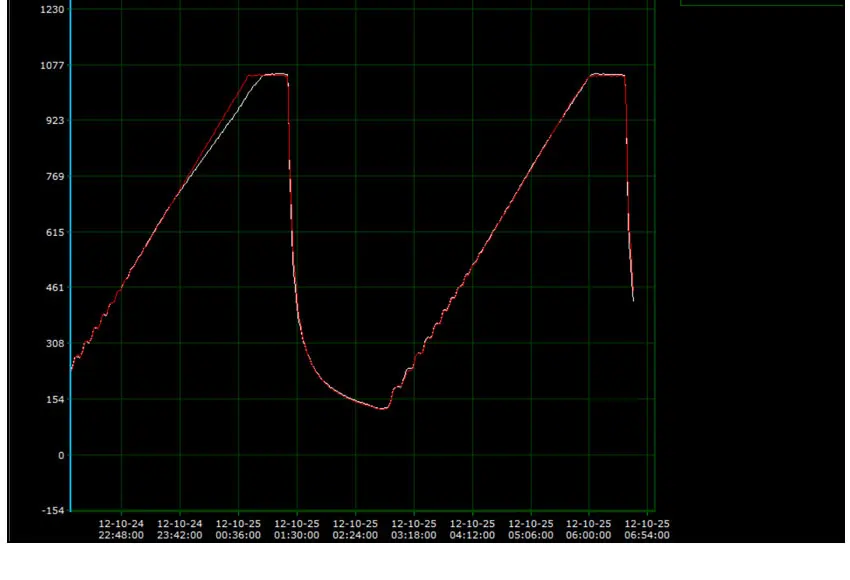Click the 12-10-25 06:54:00 time label
Image resolution: width=850 pixels, height=580 pixels.
pos(647,530)
